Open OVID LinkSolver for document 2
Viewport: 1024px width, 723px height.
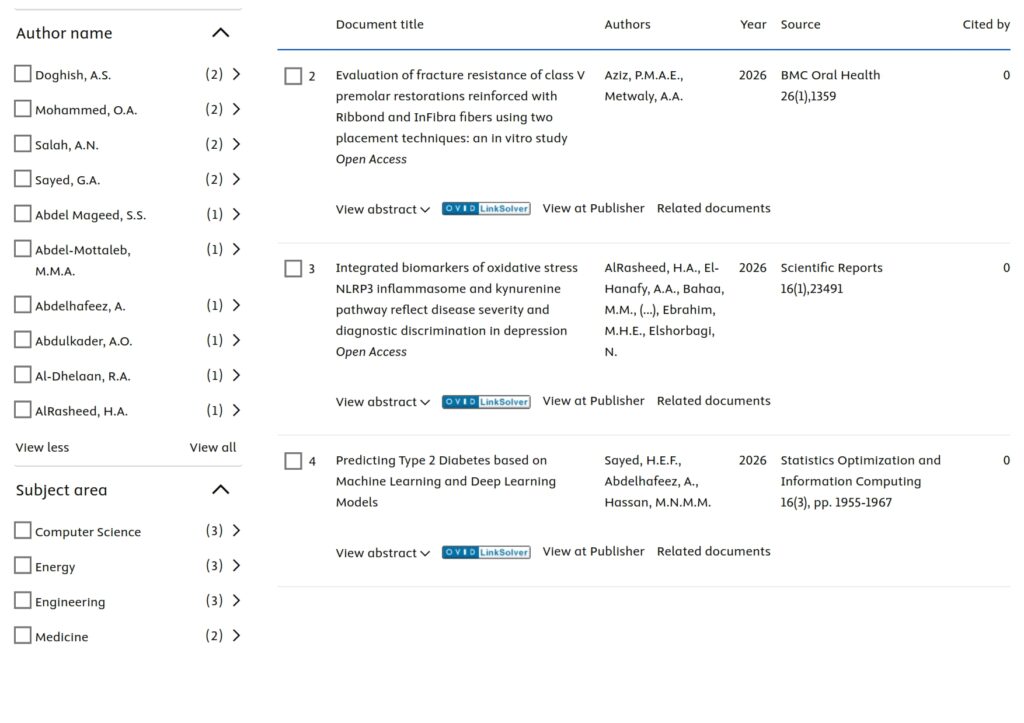[x=486, y=208]
